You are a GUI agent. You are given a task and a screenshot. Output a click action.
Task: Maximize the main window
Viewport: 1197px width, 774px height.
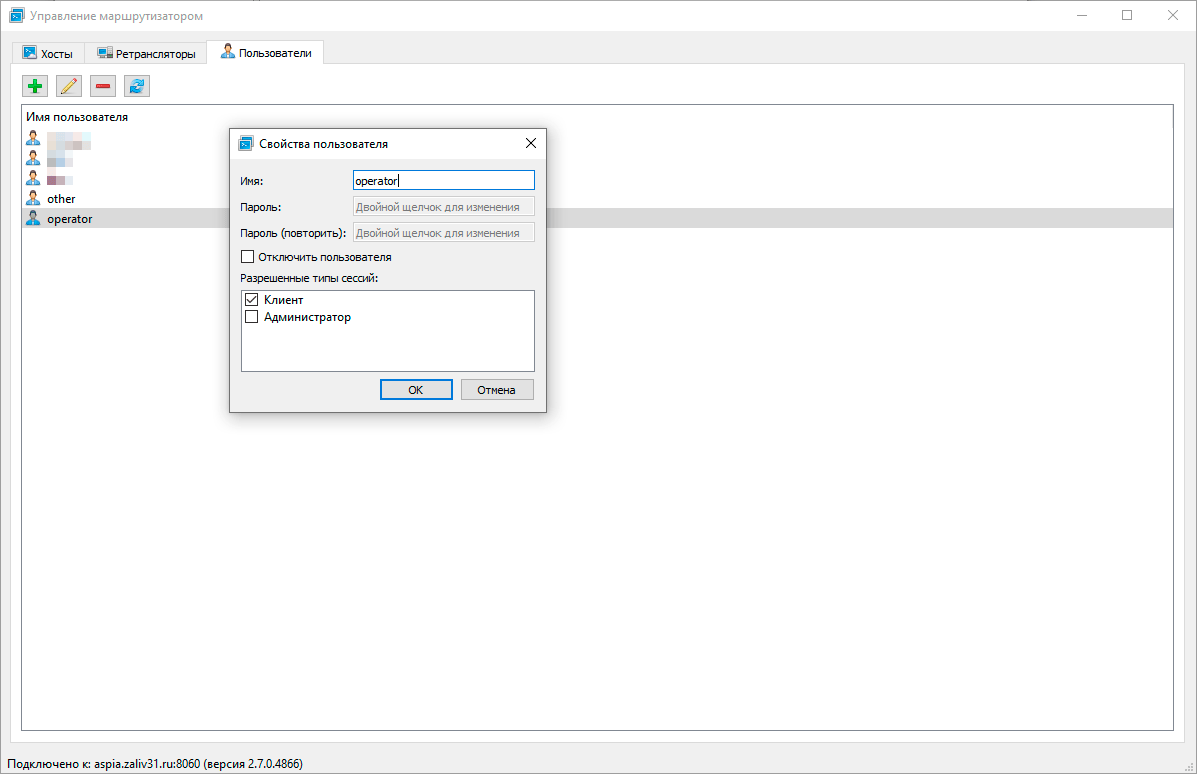1127,15
